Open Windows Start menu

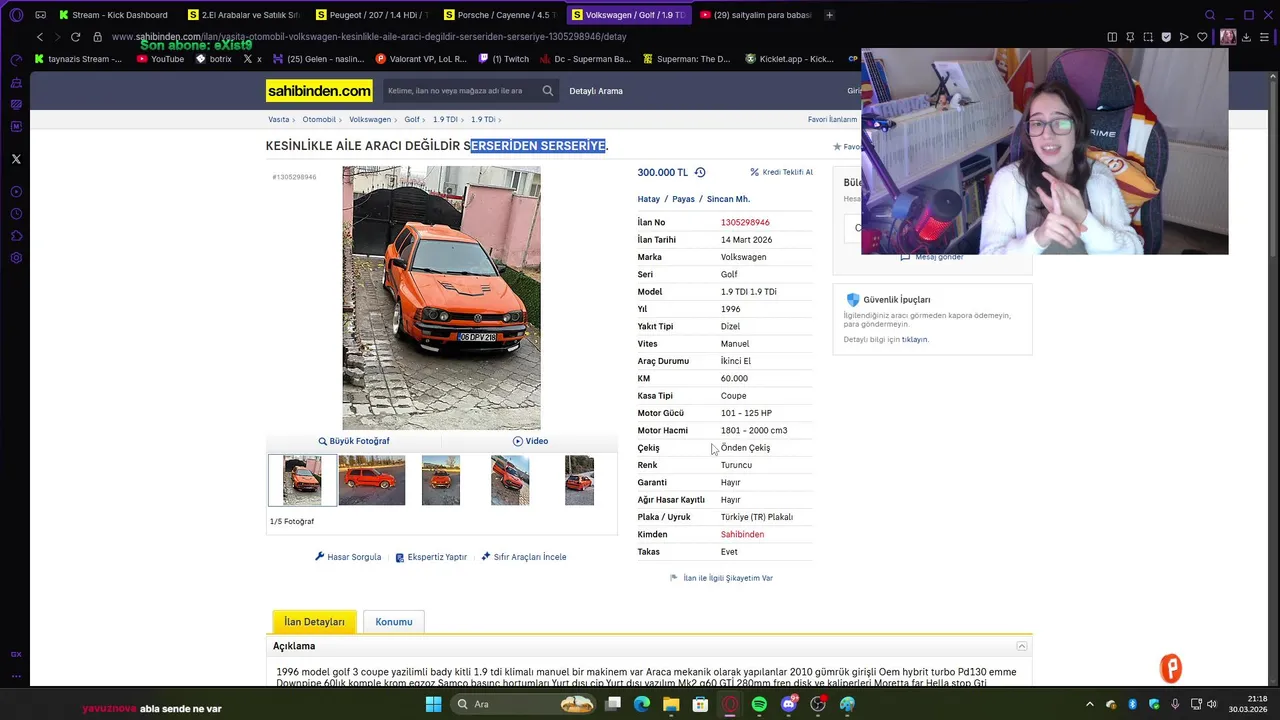point(433,704)
